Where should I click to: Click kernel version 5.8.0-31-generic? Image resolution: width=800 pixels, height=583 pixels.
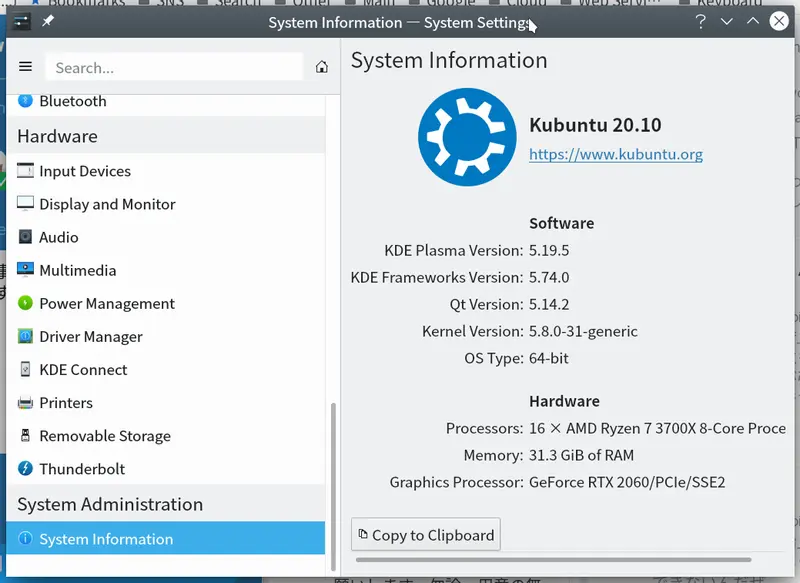tap(583, 332)
